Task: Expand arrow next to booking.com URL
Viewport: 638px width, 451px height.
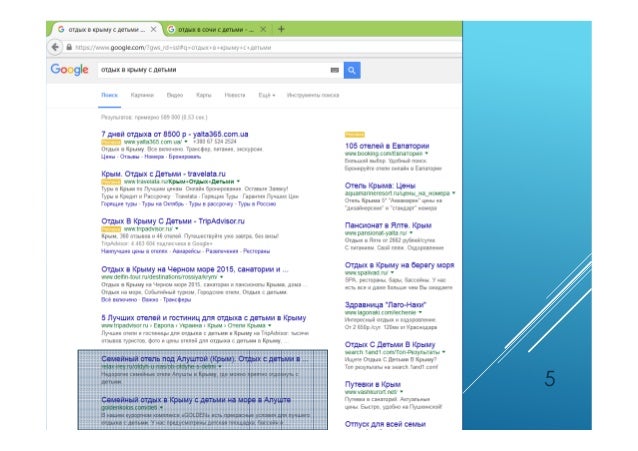Action: (427, 153)
